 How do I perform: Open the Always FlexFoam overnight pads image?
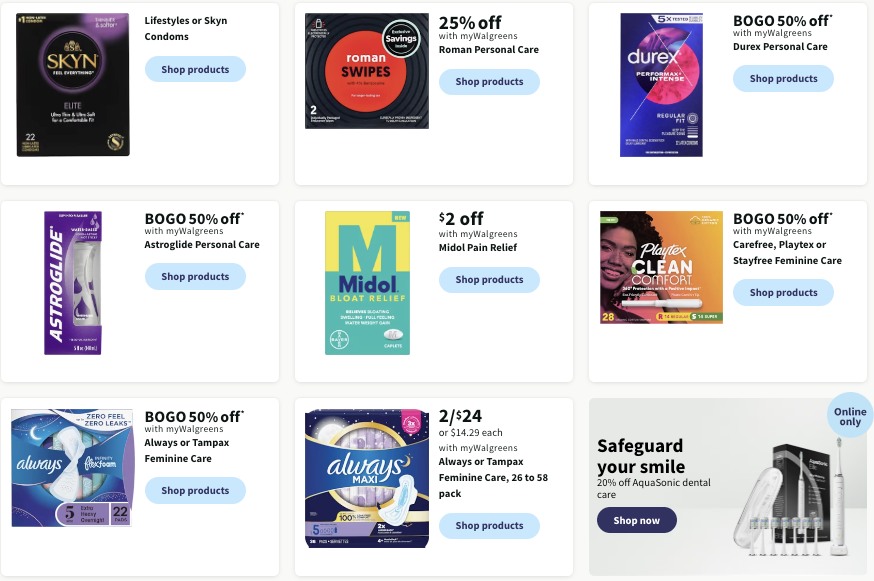72,467
